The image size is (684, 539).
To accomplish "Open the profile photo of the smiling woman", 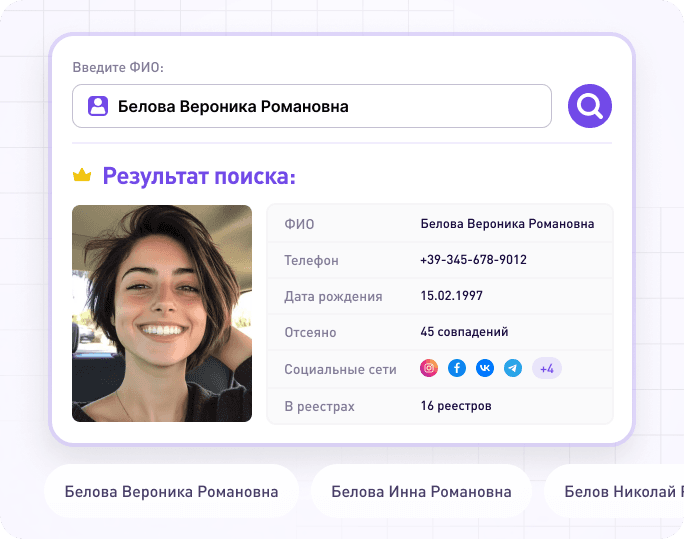I will click(x=162, y=313).
